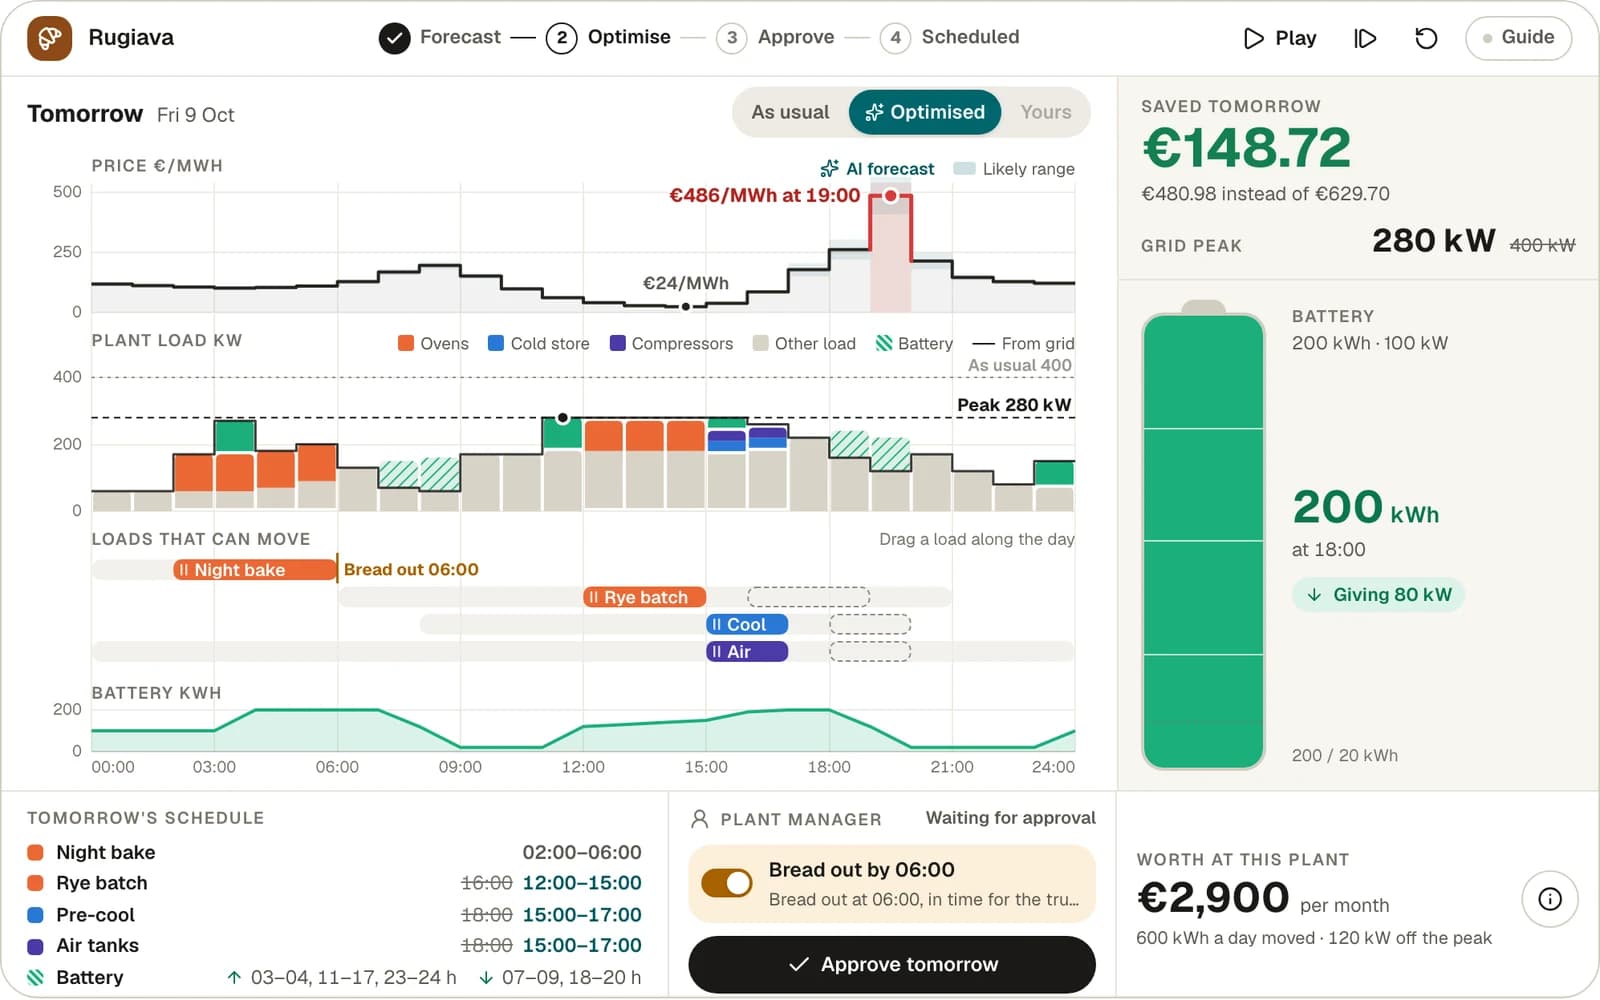This screenshot has width=1600, height=1000.
Task: Click the Bread out 06:00 deadline label
Action: [x=411, y=570]
